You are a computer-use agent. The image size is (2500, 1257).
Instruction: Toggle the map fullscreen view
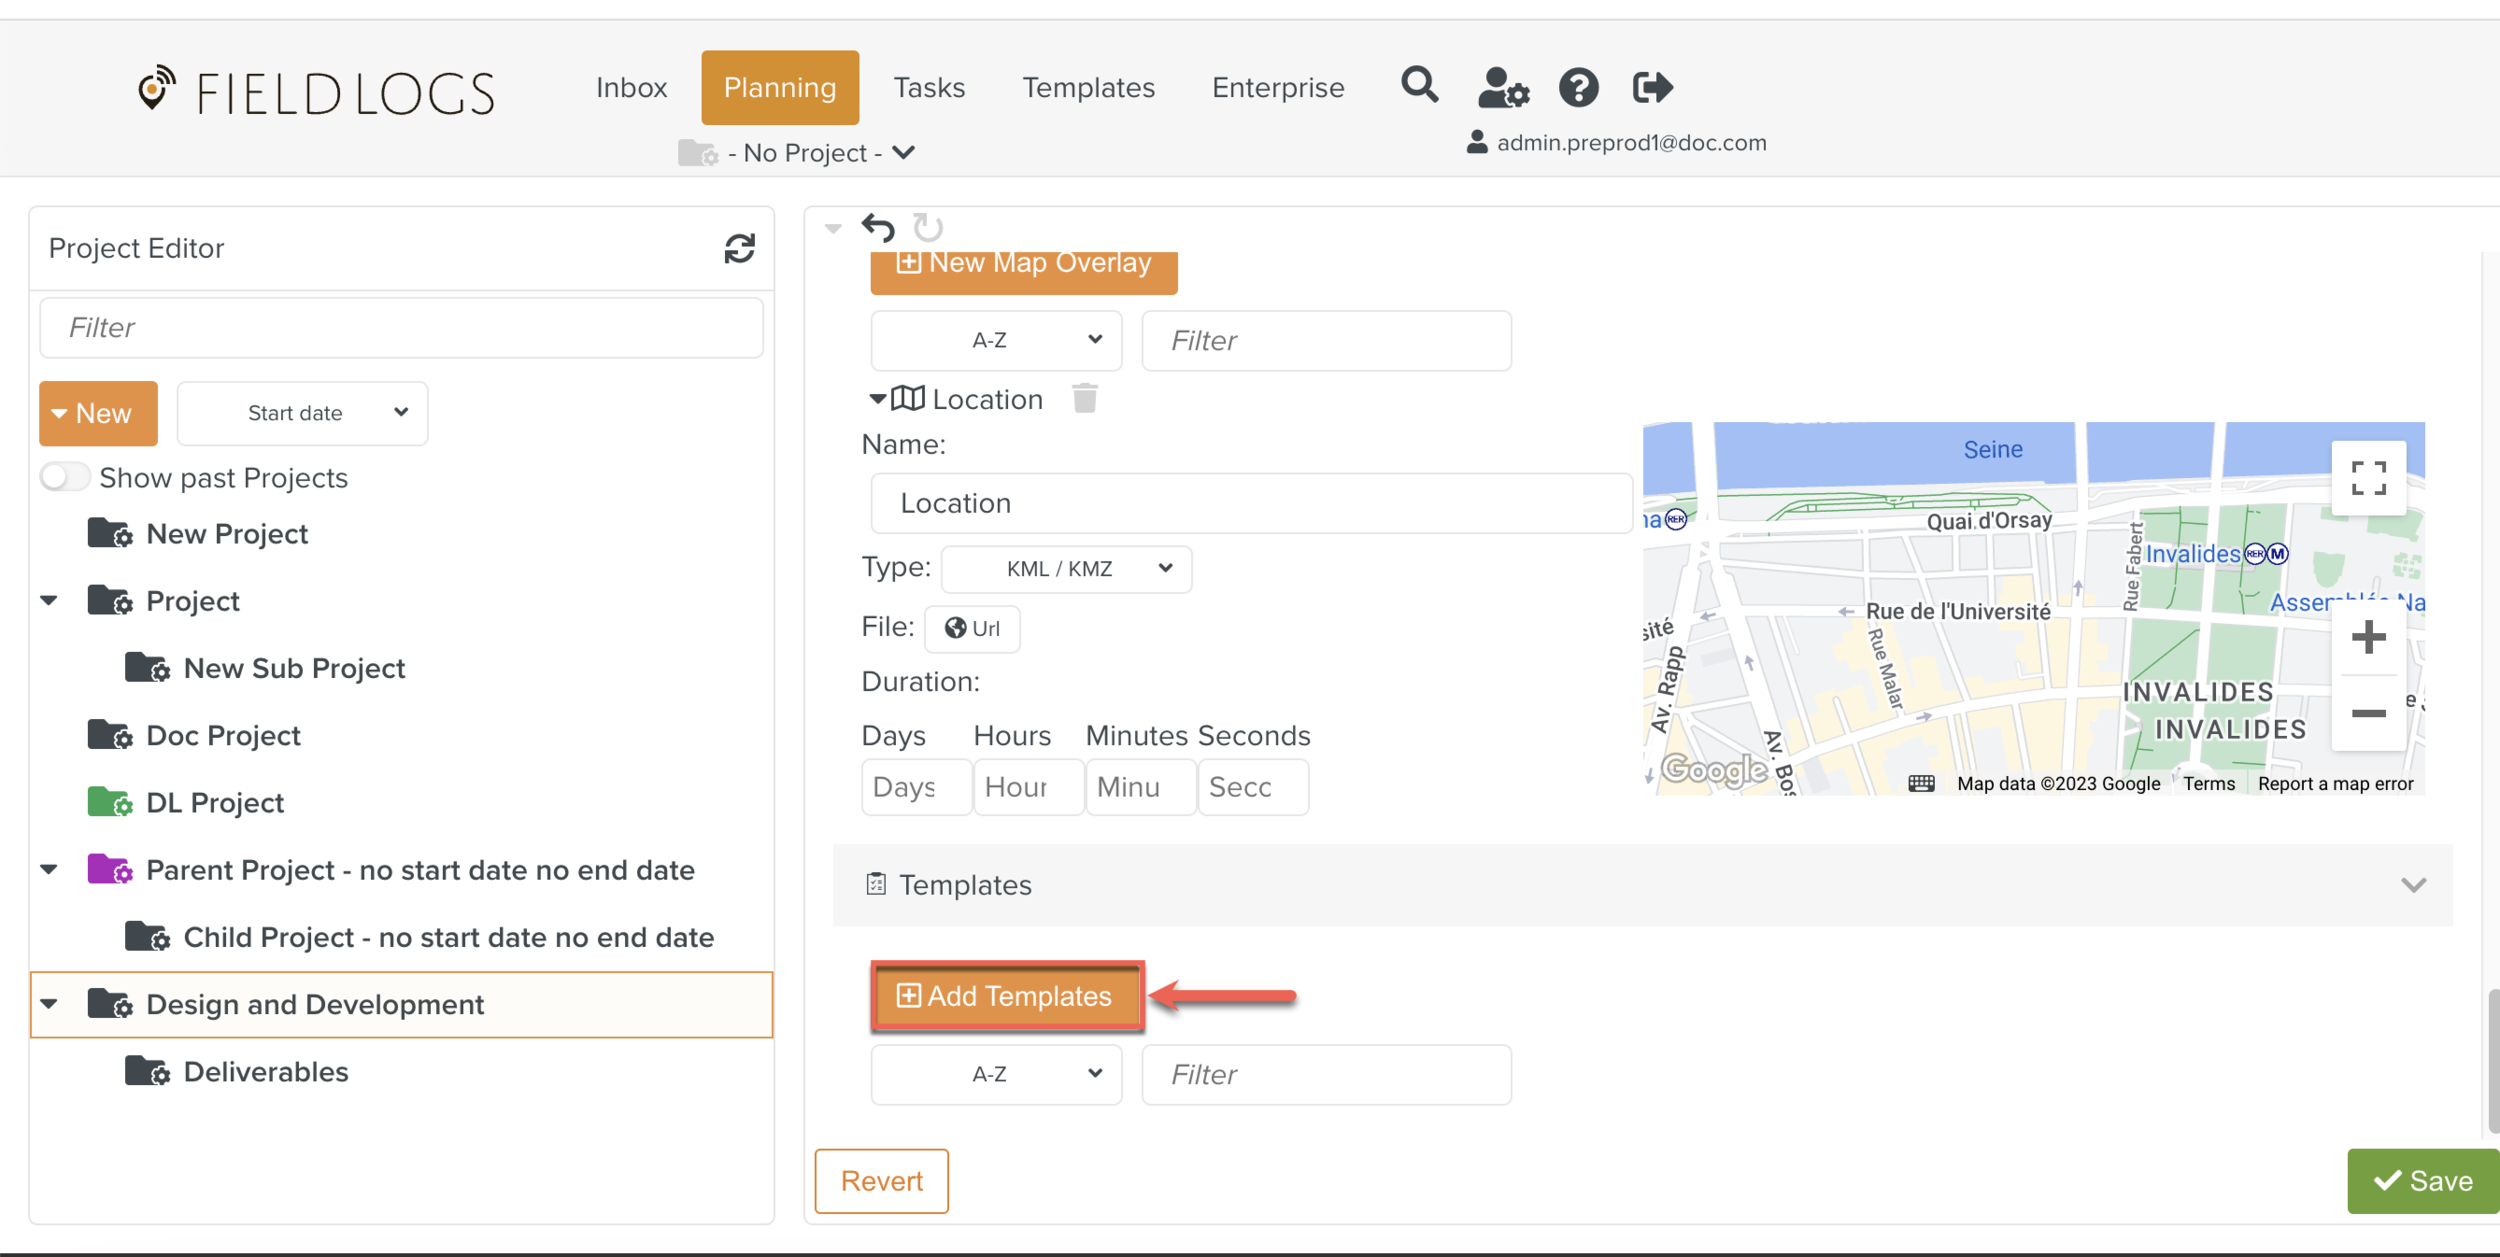(x=2367, y=478)
